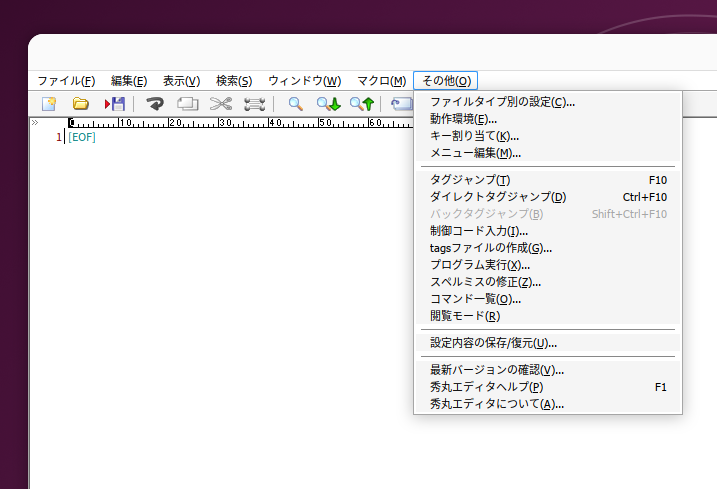This screenshot has width=717, height=489.
Task: Click the Find magnifier icon
Action: coord(295,104)
